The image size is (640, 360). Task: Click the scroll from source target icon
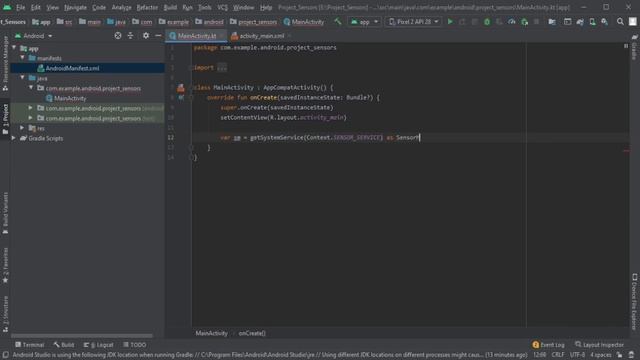point(118,36)
